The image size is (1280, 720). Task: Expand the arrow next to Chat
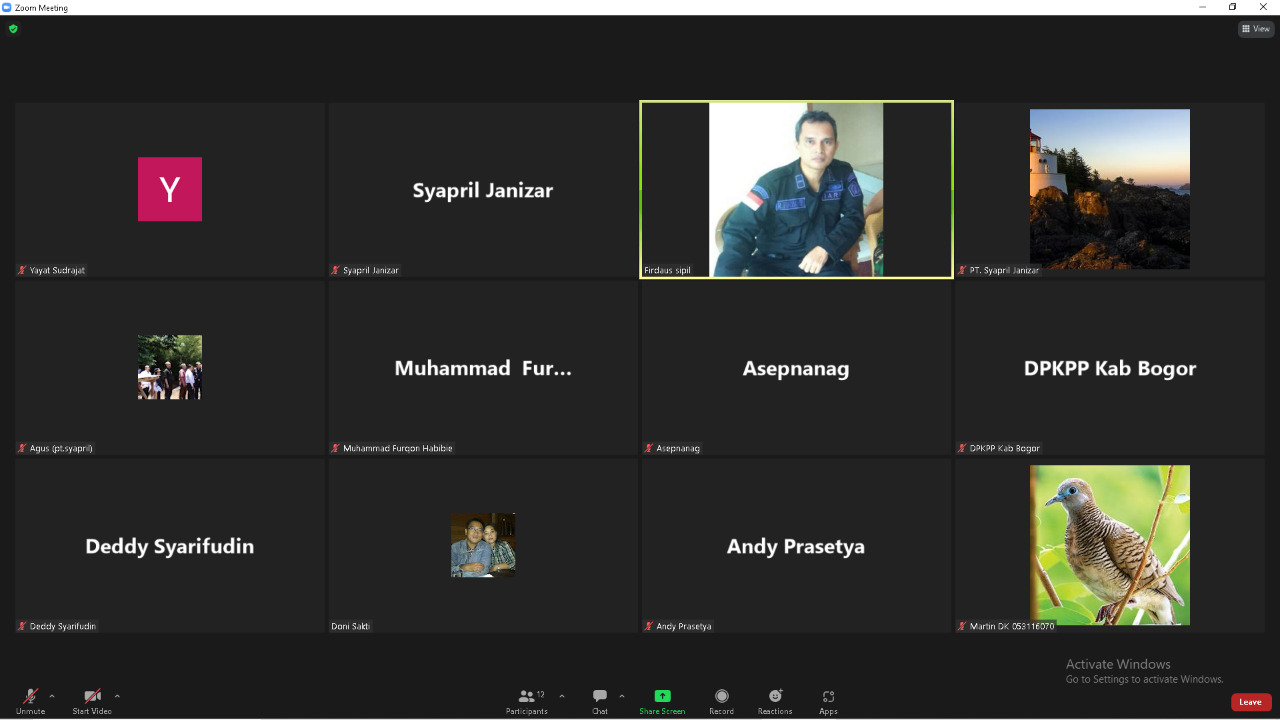click(x=622, y=696)
